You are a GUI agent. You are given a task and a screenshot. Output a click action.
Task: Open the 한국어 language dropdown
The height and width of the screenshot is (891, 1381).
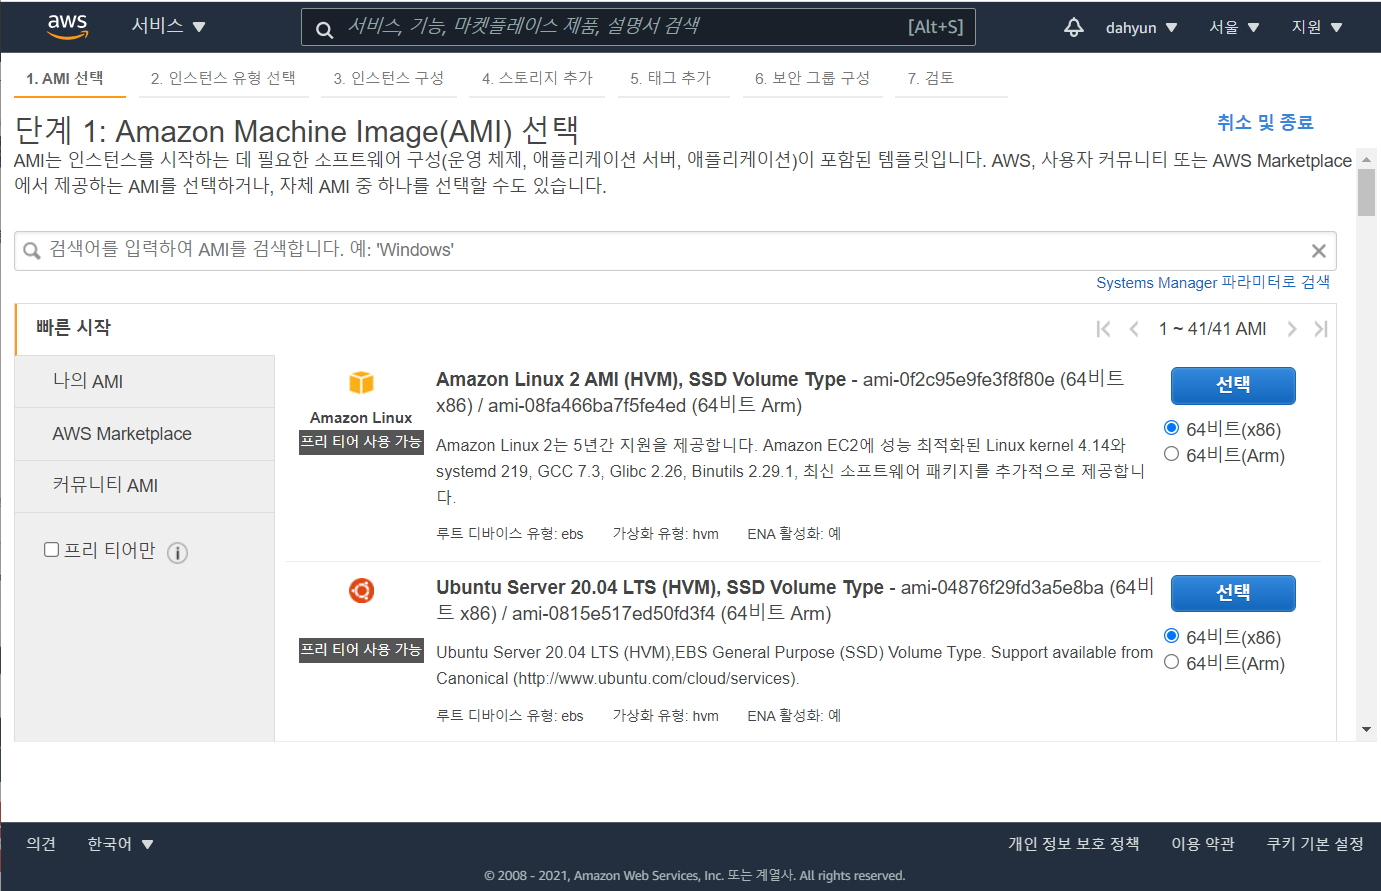coord(120,844)
